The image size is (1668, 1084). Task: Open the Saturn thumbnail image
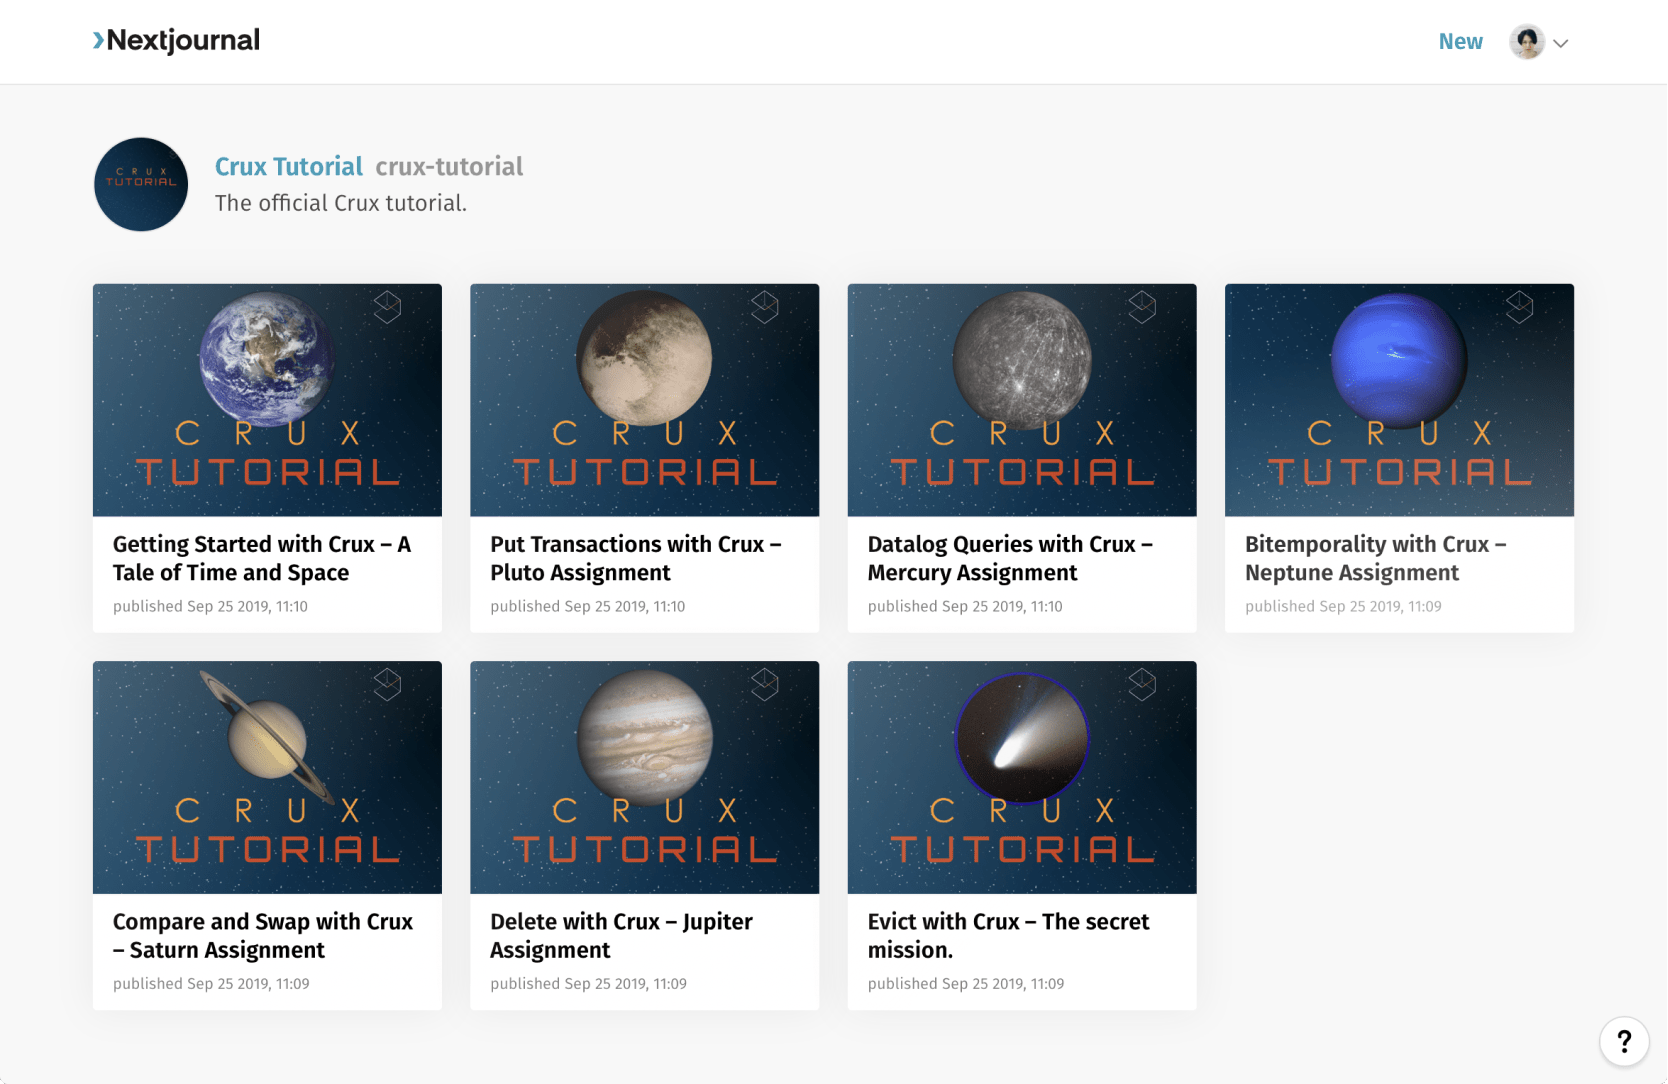click(x=267, y=777)
